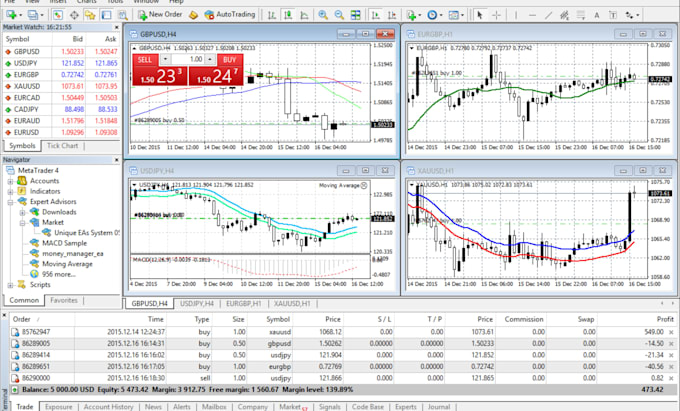The width and height of the screenshot is (680, 411).
Task: Toggle the Chart Shift icon
Action: point(392,15)
